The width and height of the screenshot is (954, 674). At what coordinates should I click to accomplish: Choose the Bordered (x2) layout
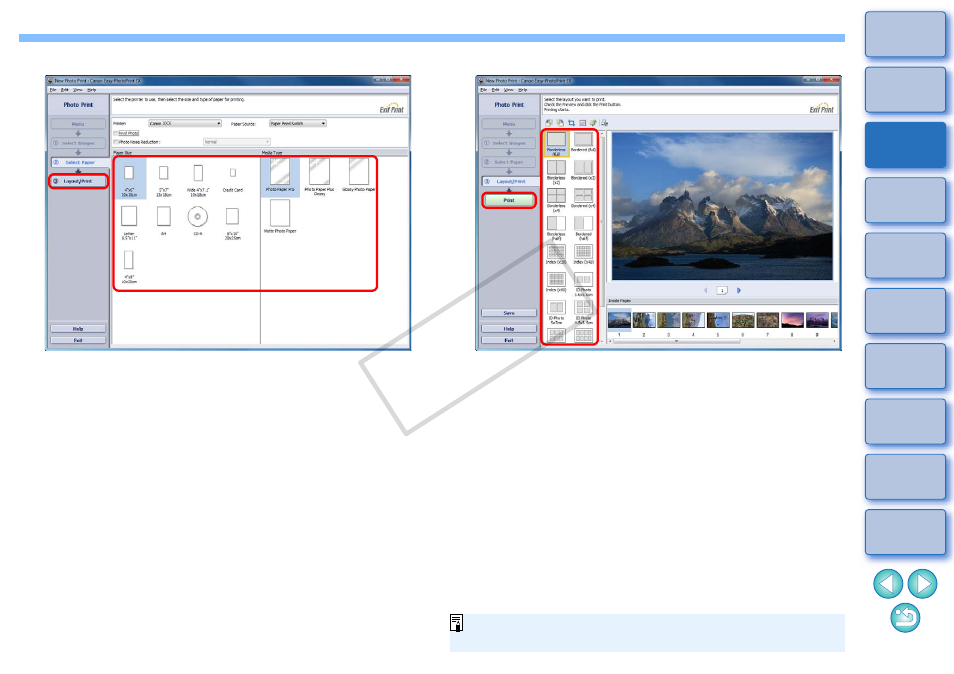(583, 168)
